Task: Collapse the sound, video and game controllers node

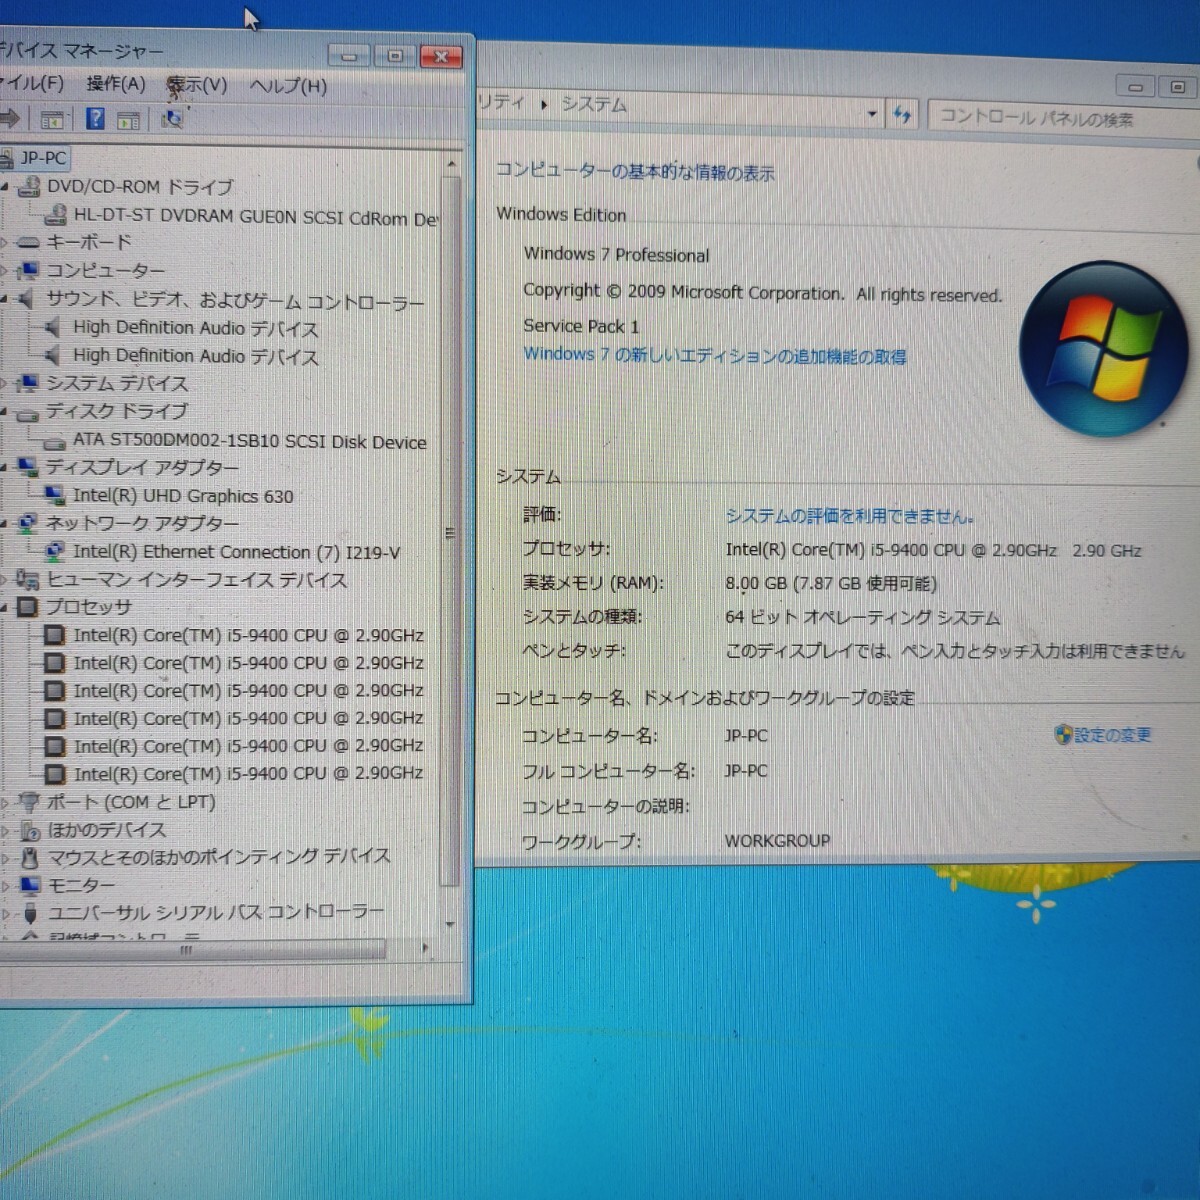Action: tap(5, 300)
